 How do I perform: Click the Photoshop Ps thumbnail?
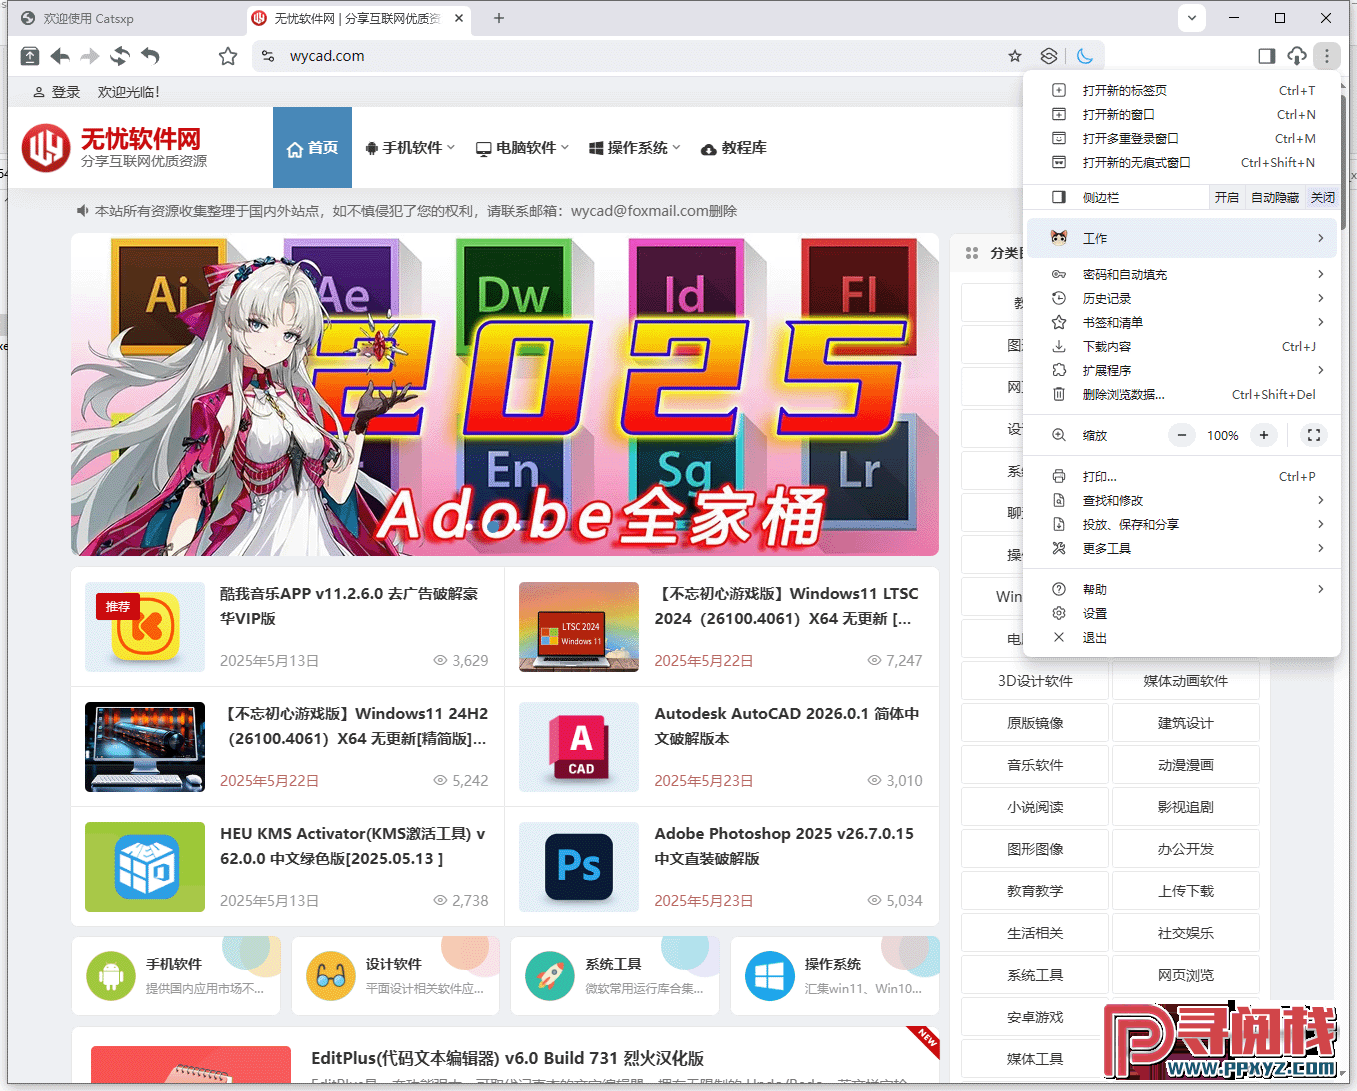tap(579, 867)
